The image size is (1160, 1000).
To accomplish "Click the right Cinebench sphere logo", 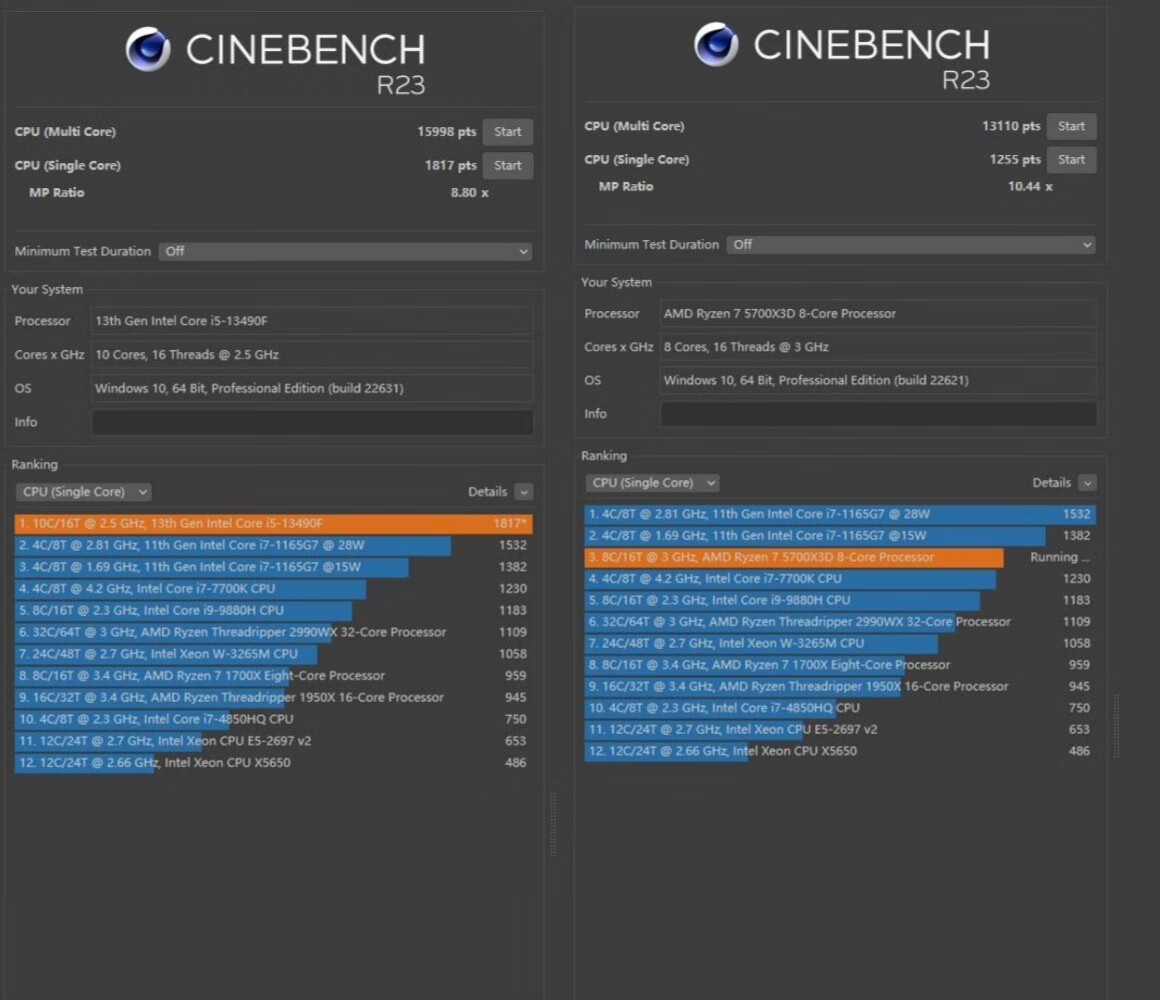I will tap(716, 44).
